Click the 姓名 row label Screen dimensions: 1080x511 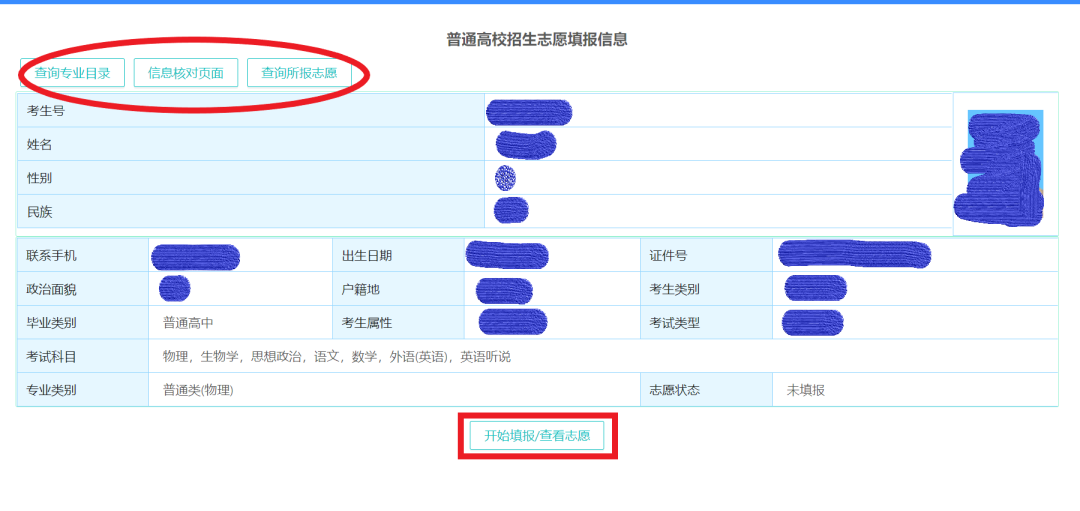click(39, 145)
